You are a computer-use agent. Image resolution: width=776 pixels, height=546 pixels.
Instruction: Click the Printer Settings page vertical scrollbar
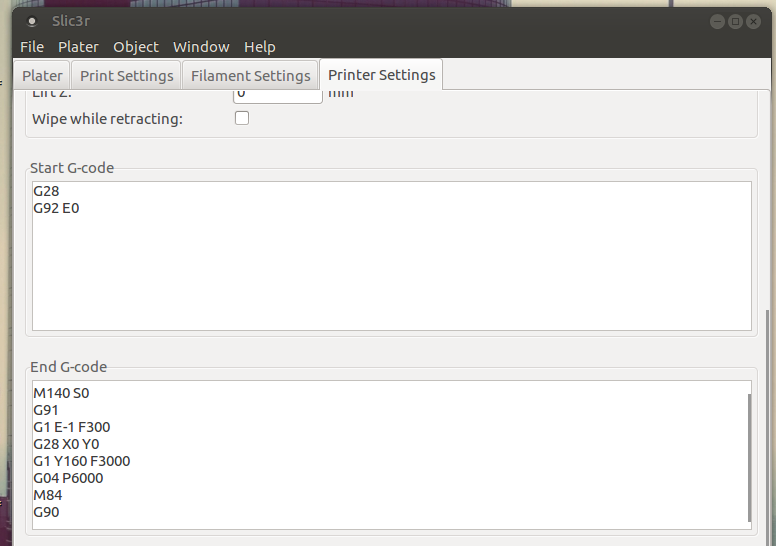(768, 428)
